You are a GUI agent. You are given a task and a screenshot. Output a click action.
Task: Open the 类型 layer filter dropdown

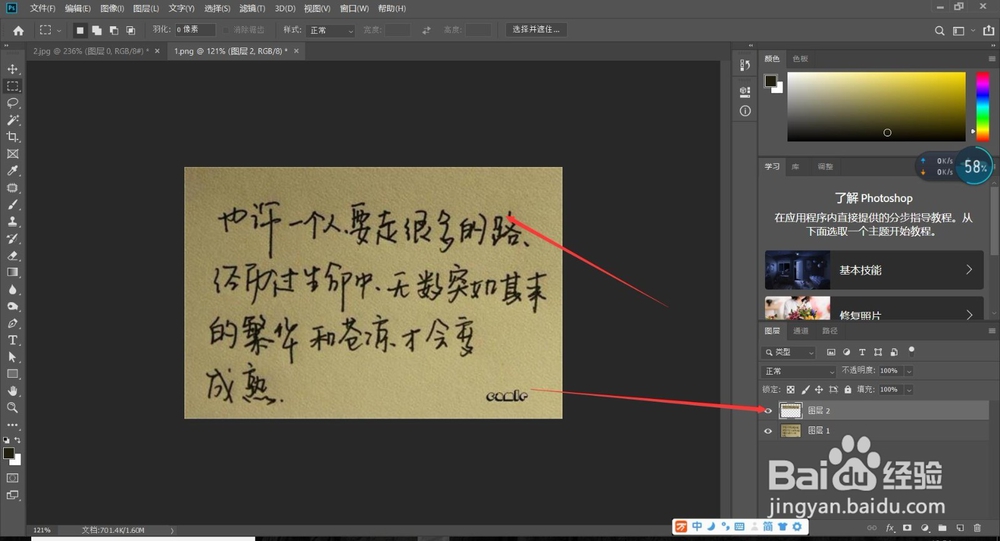point(789,352)
